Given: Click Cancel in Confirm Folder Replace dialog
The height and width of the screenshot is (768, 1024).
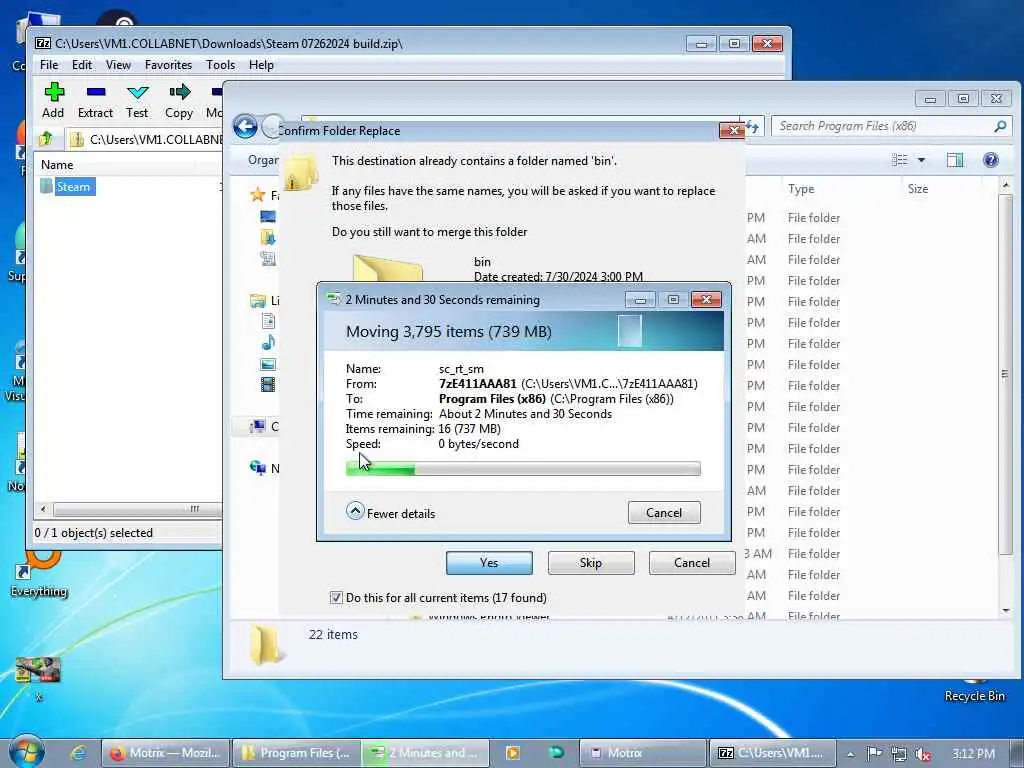Looking at the screenshot, I should pos(692,563).
